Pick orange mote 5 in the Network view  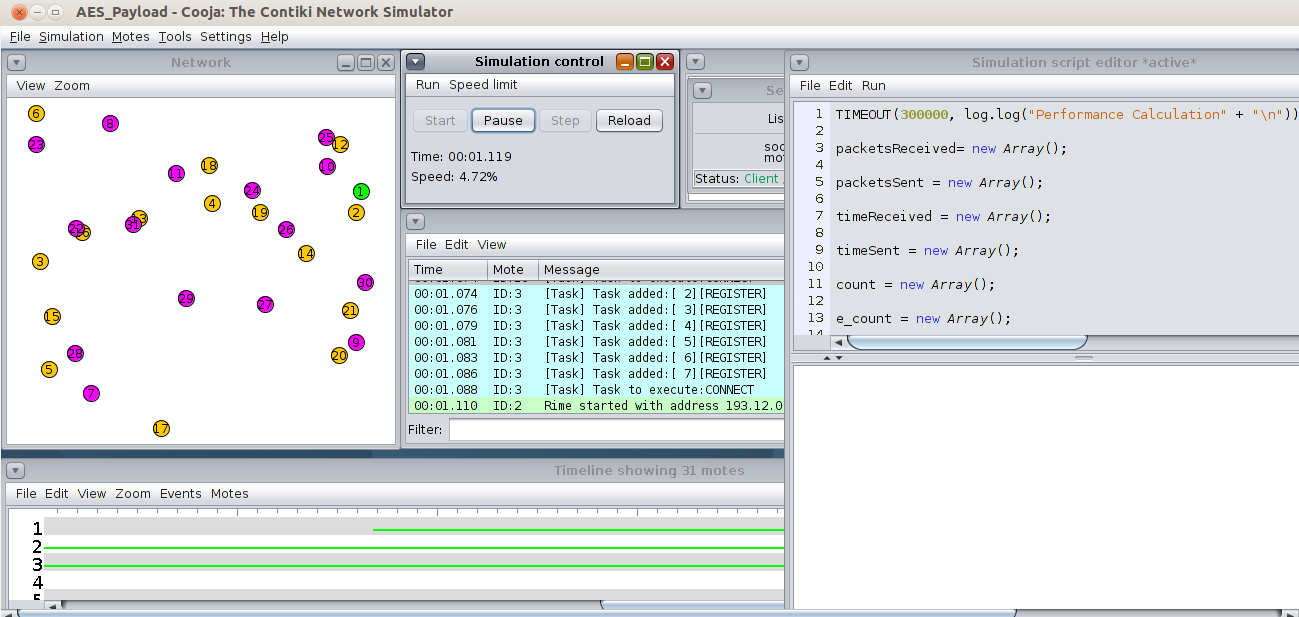click(49, 369)
